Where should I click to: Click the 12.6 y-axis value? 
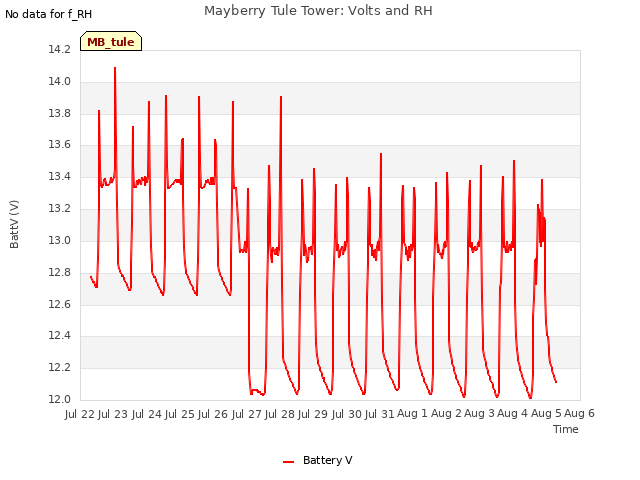tap(60, 304)
